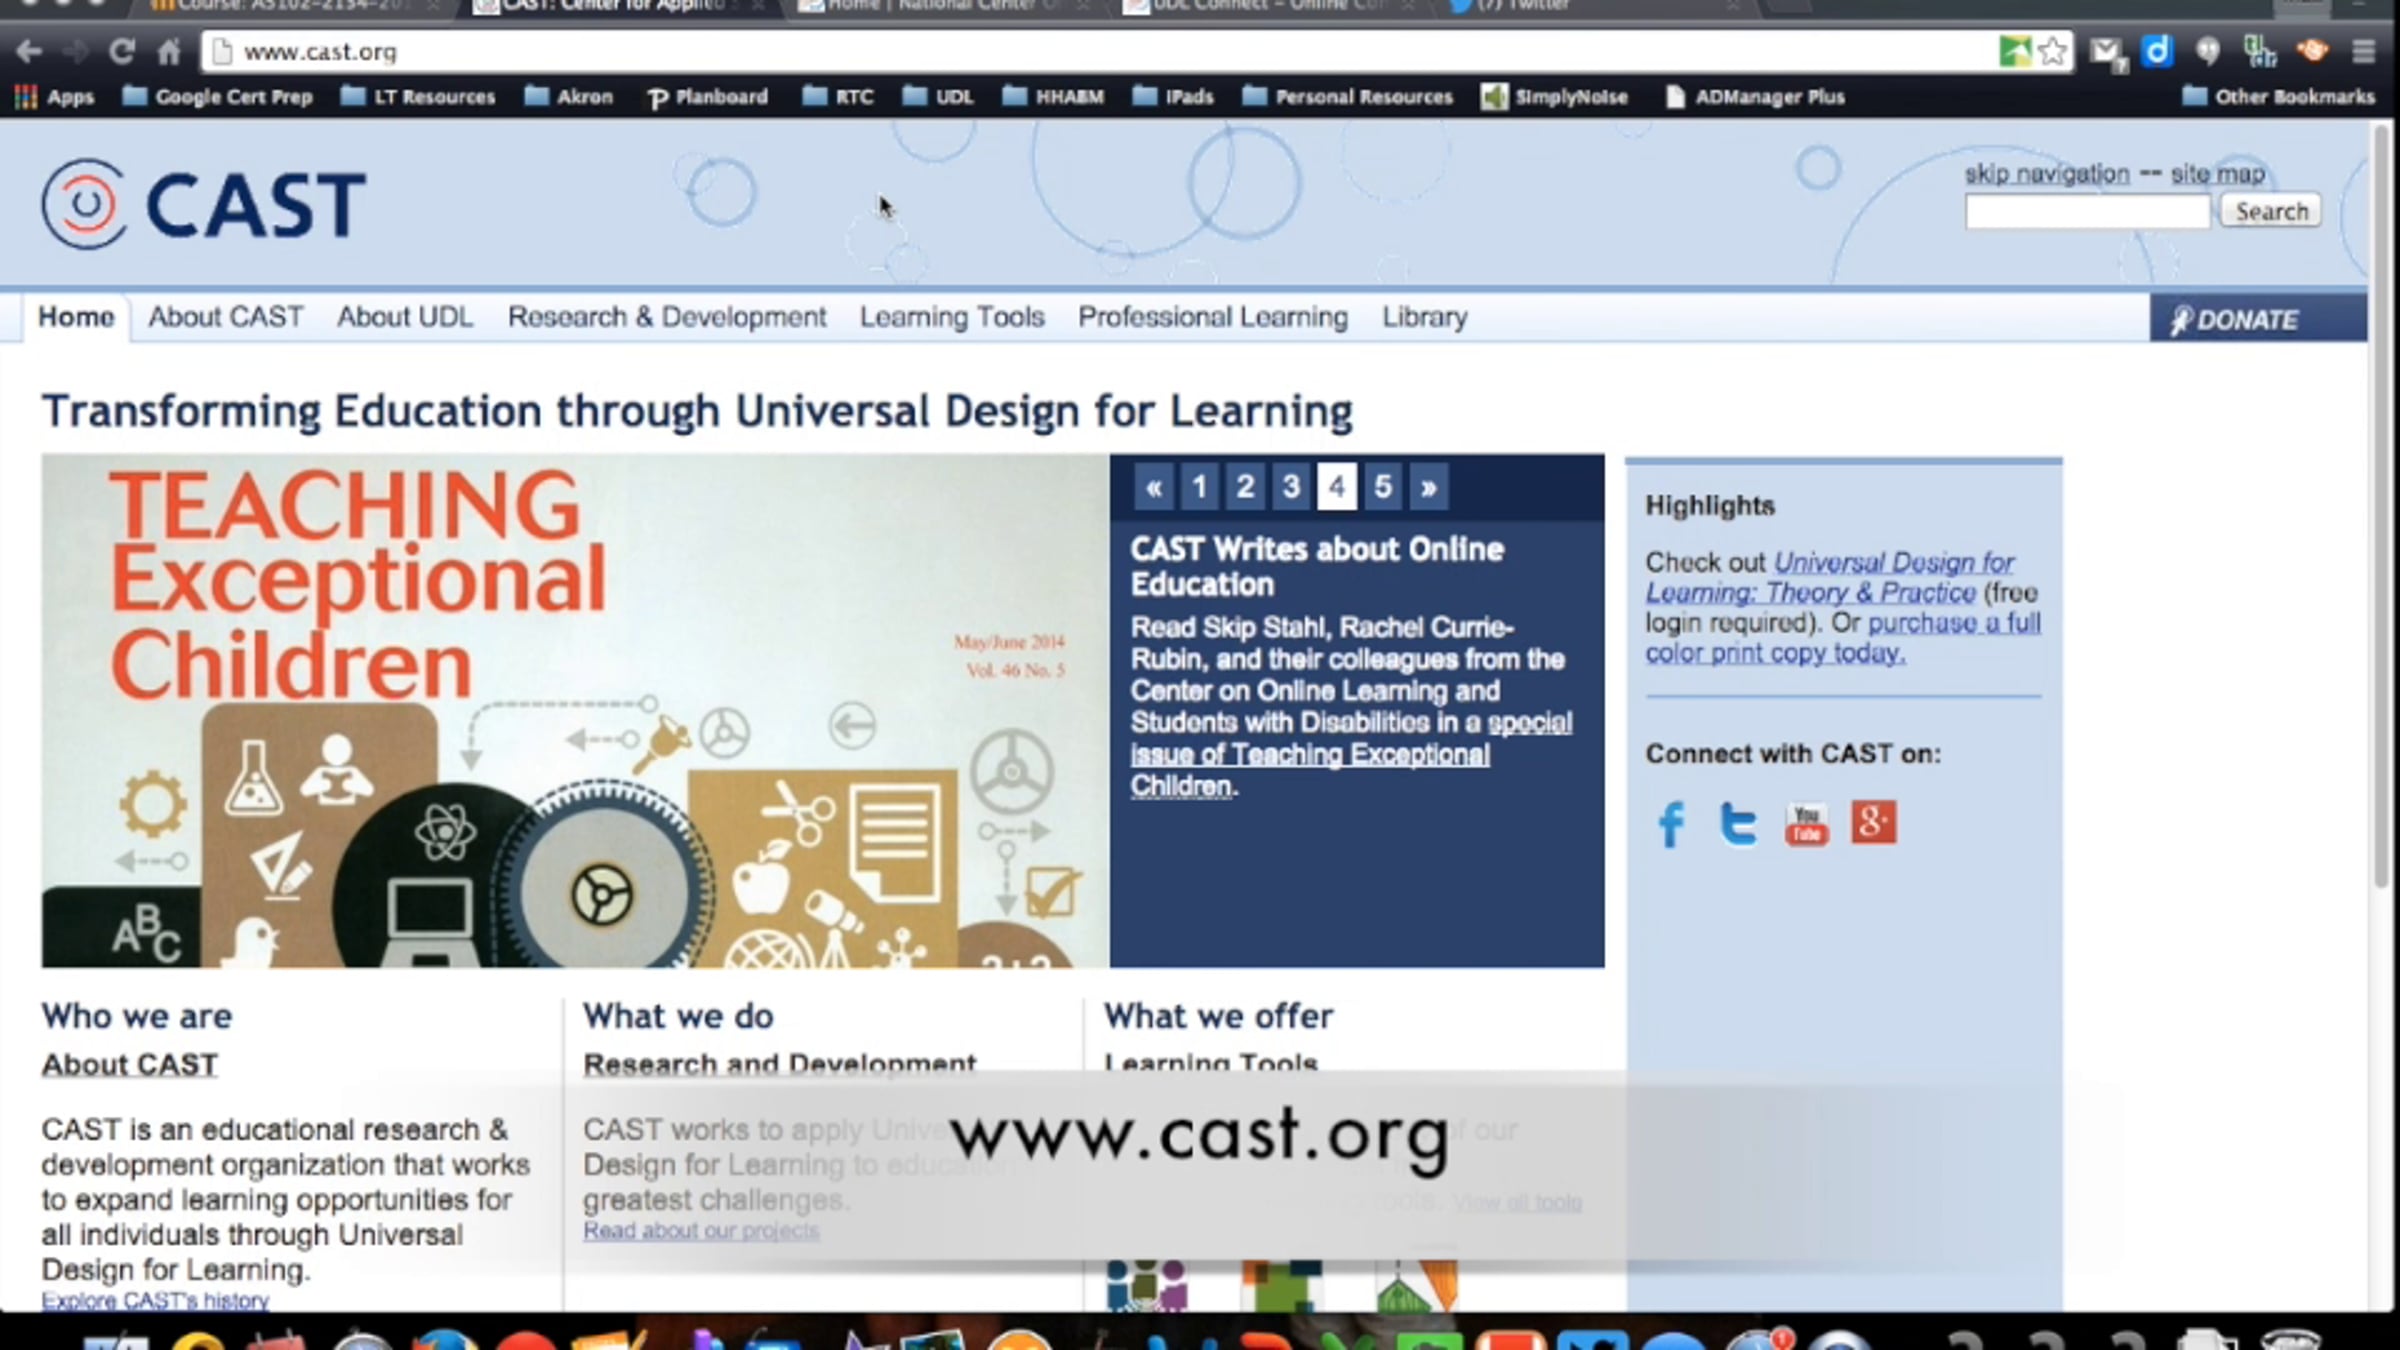The image size is (2400, 1350).
Task: Expand the RTC bookmark folder
Action: point(838,97)
